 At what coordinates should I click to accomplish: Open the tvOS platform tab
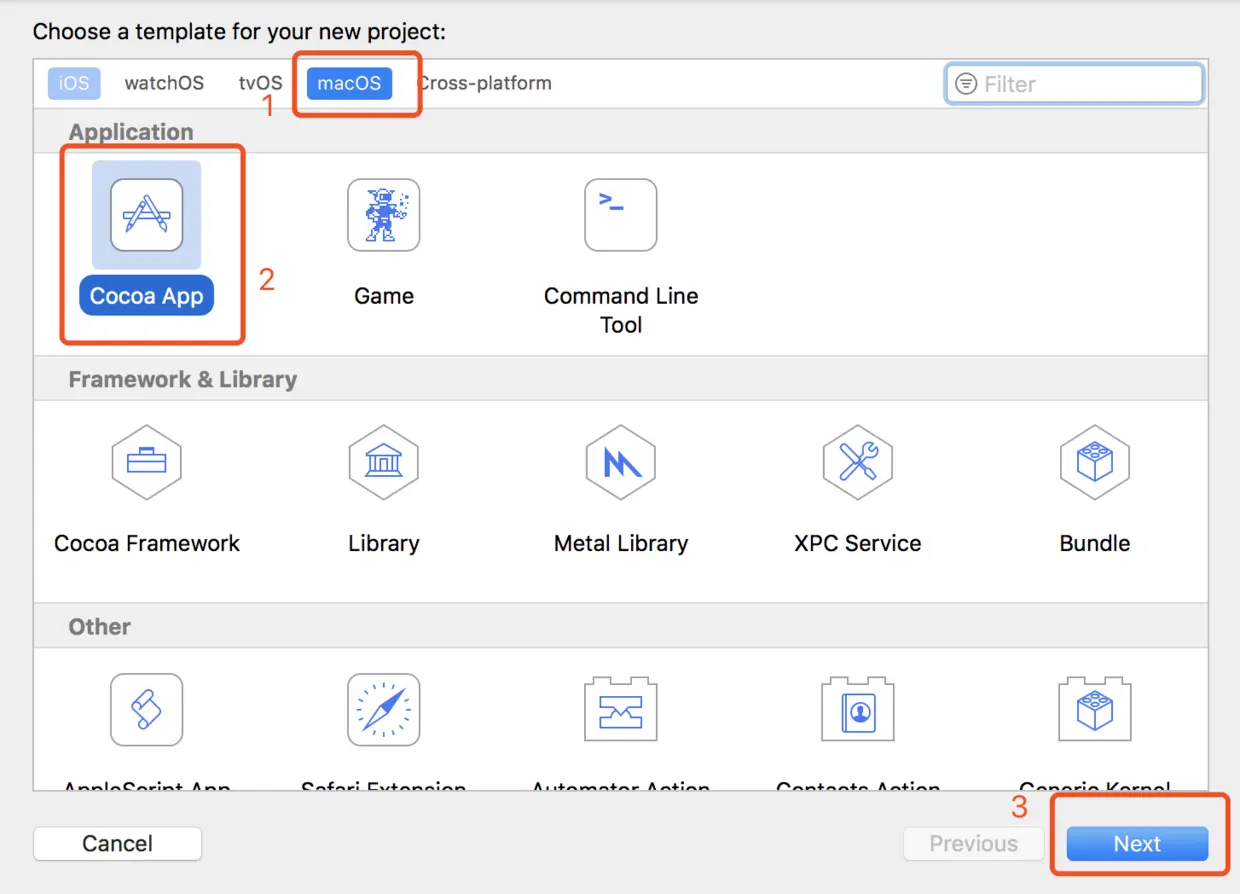point(260,83)
